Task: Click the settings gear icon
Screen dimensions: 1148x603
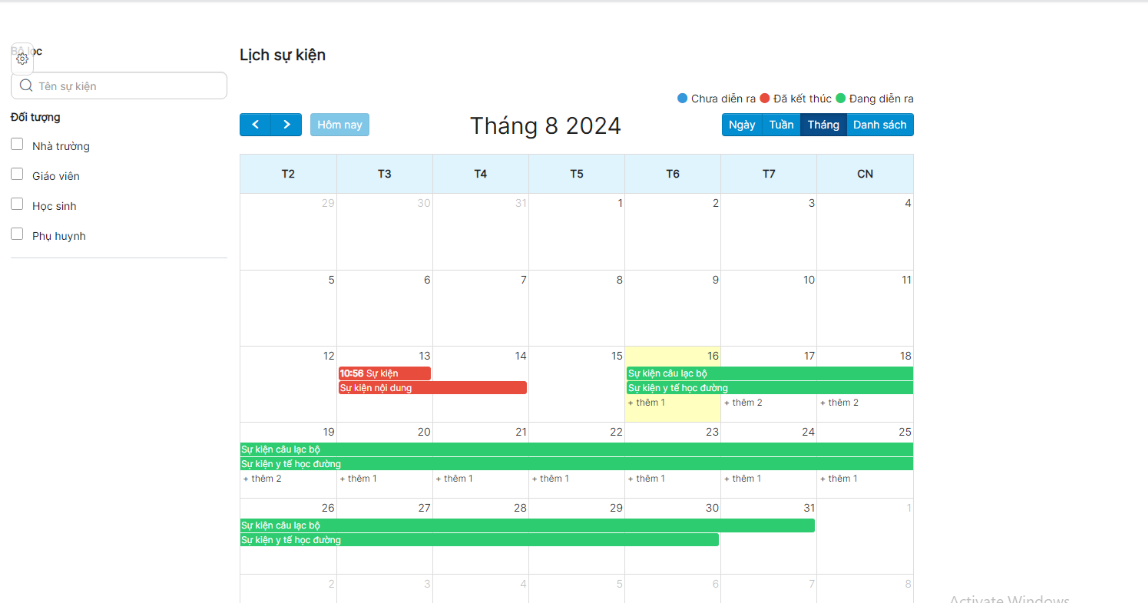Action: 22,59
